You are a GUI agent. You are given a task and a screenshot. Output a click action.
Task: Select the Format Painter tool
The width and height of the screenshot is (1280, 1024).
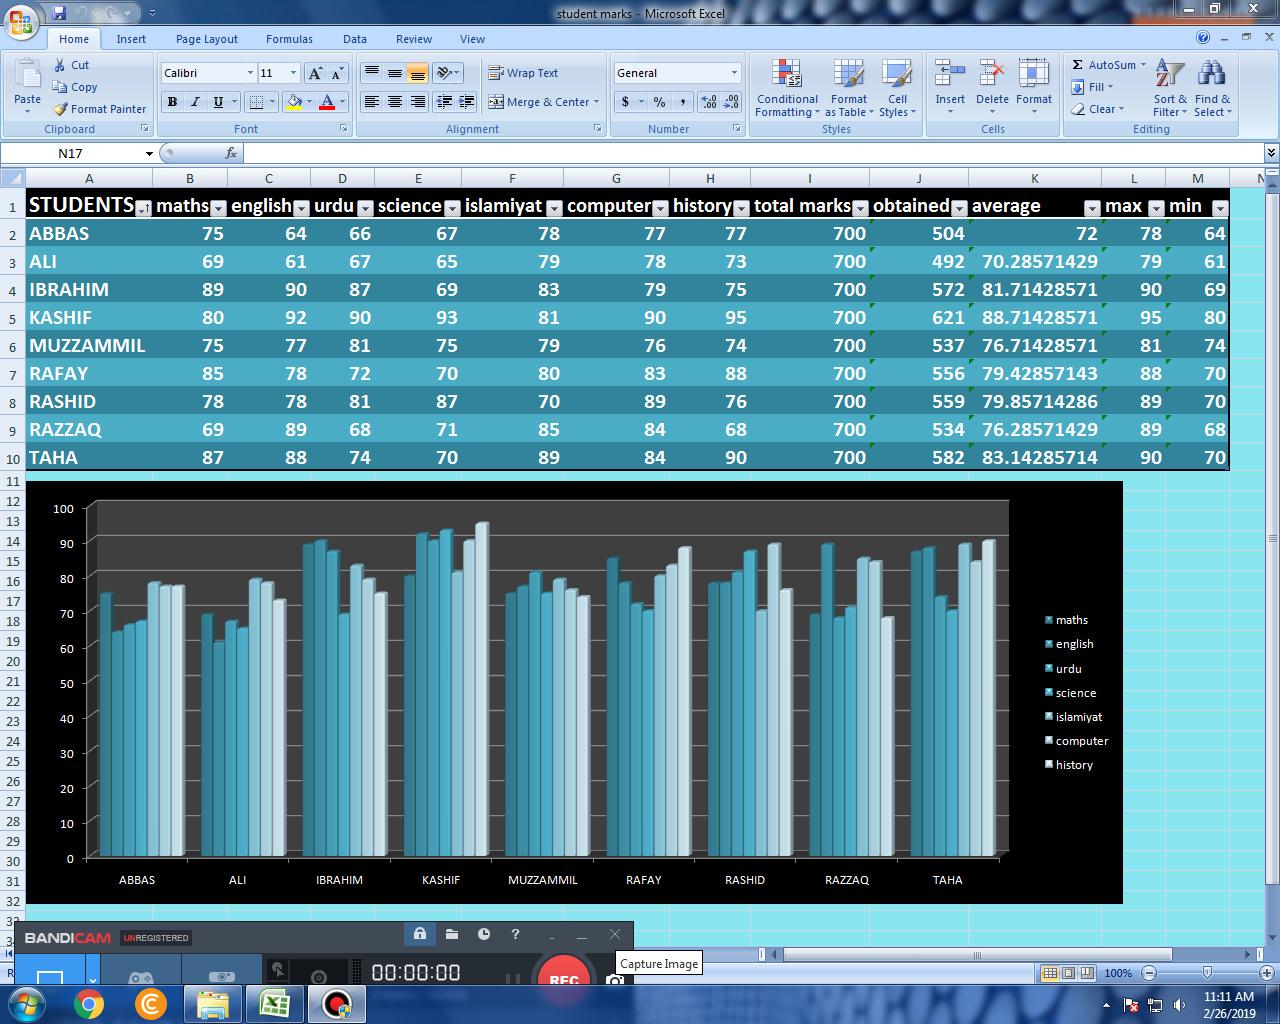point(99,109)
